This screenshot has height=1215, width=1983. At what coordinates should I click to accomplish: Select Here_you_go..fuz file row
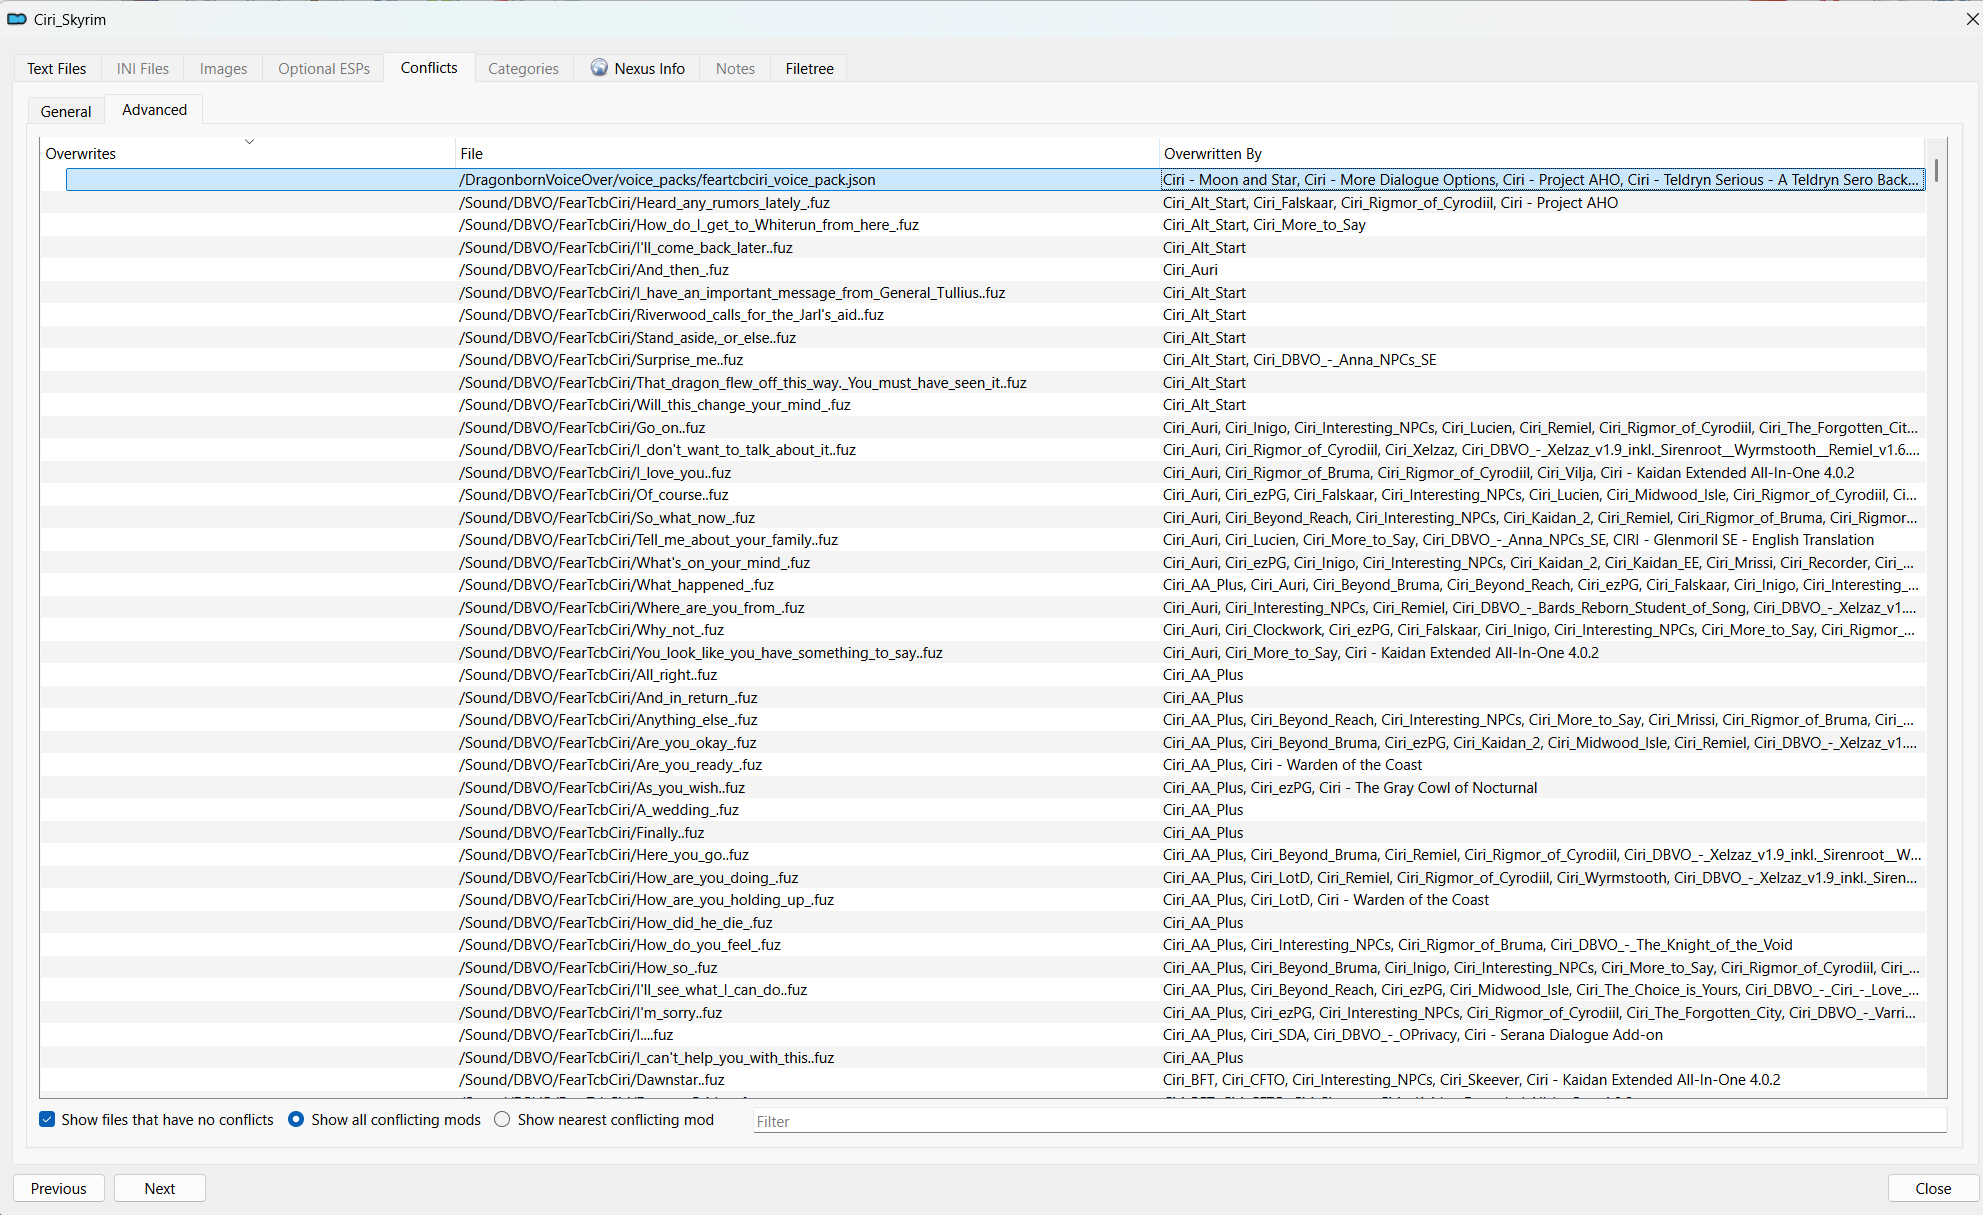(x=983, y=855)
